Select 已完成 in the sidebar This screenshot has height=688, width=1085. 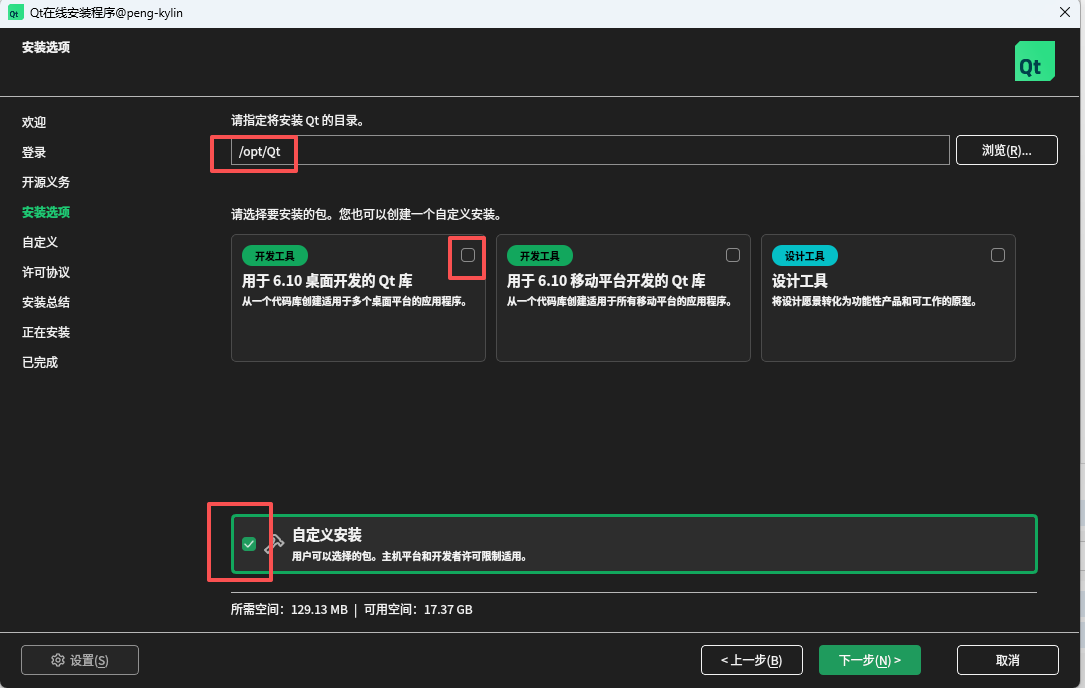pos(40,362)
